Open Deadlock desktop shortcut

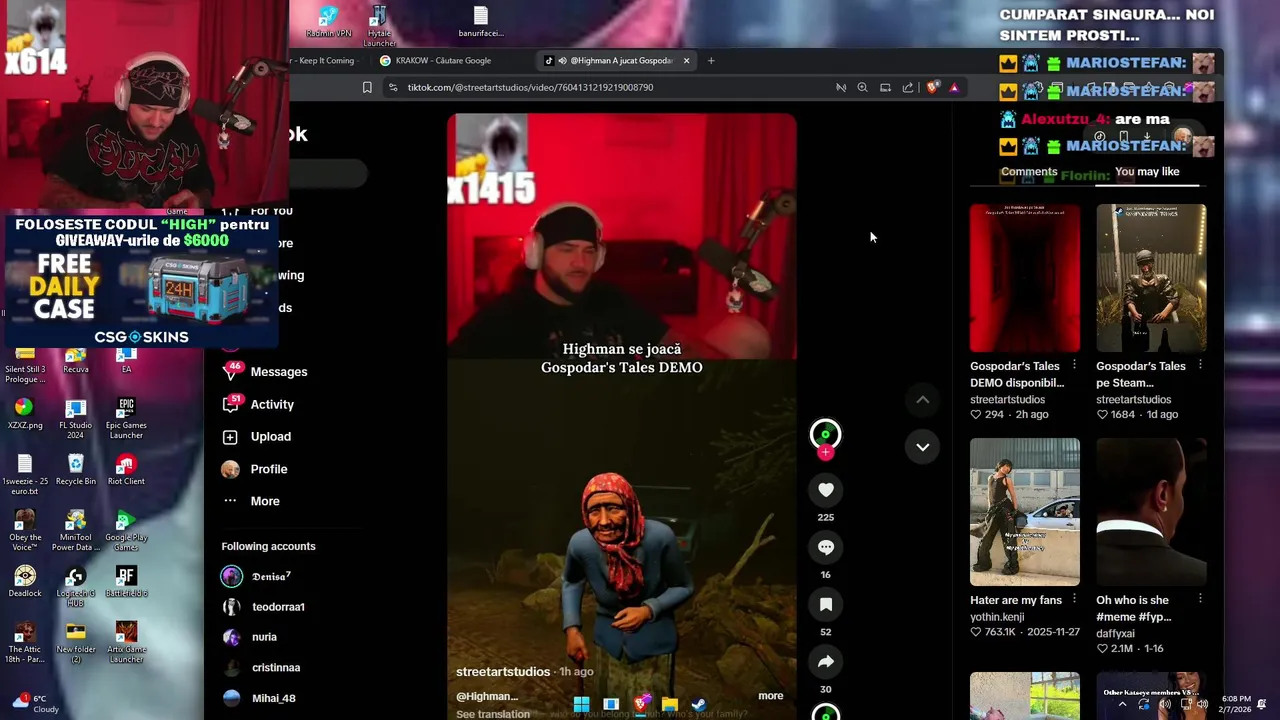click(24, 582)
